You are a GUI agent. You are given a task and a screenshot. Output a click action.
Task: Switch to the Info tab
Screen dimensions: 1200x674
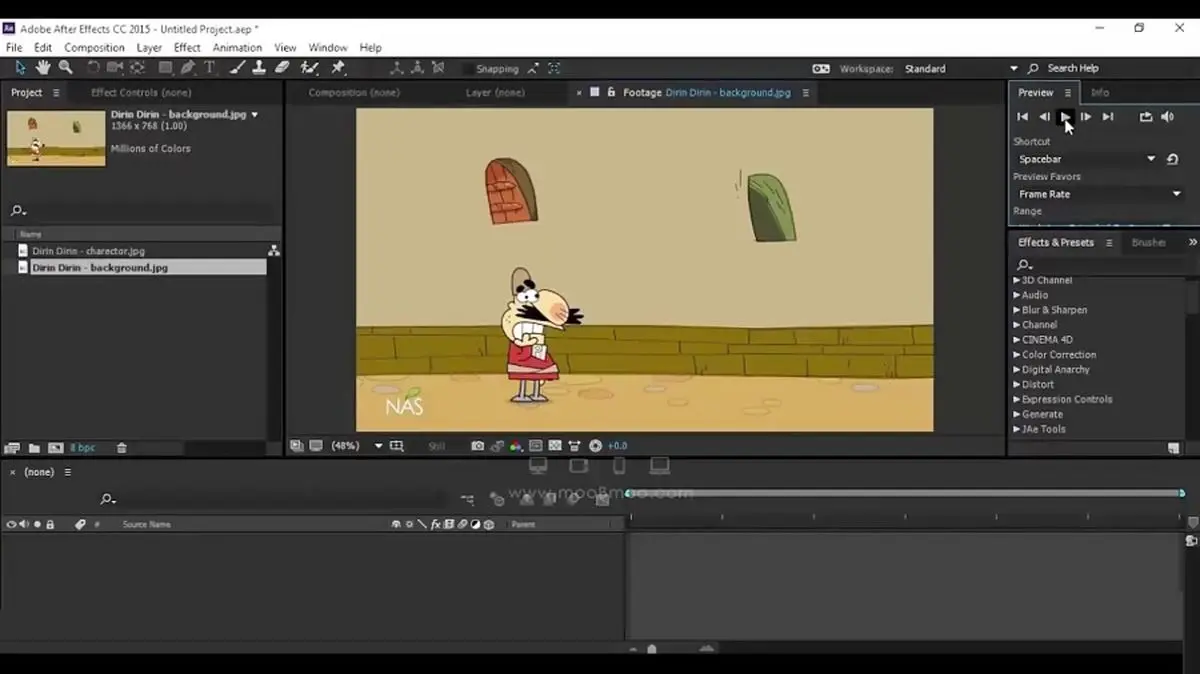1099,92
